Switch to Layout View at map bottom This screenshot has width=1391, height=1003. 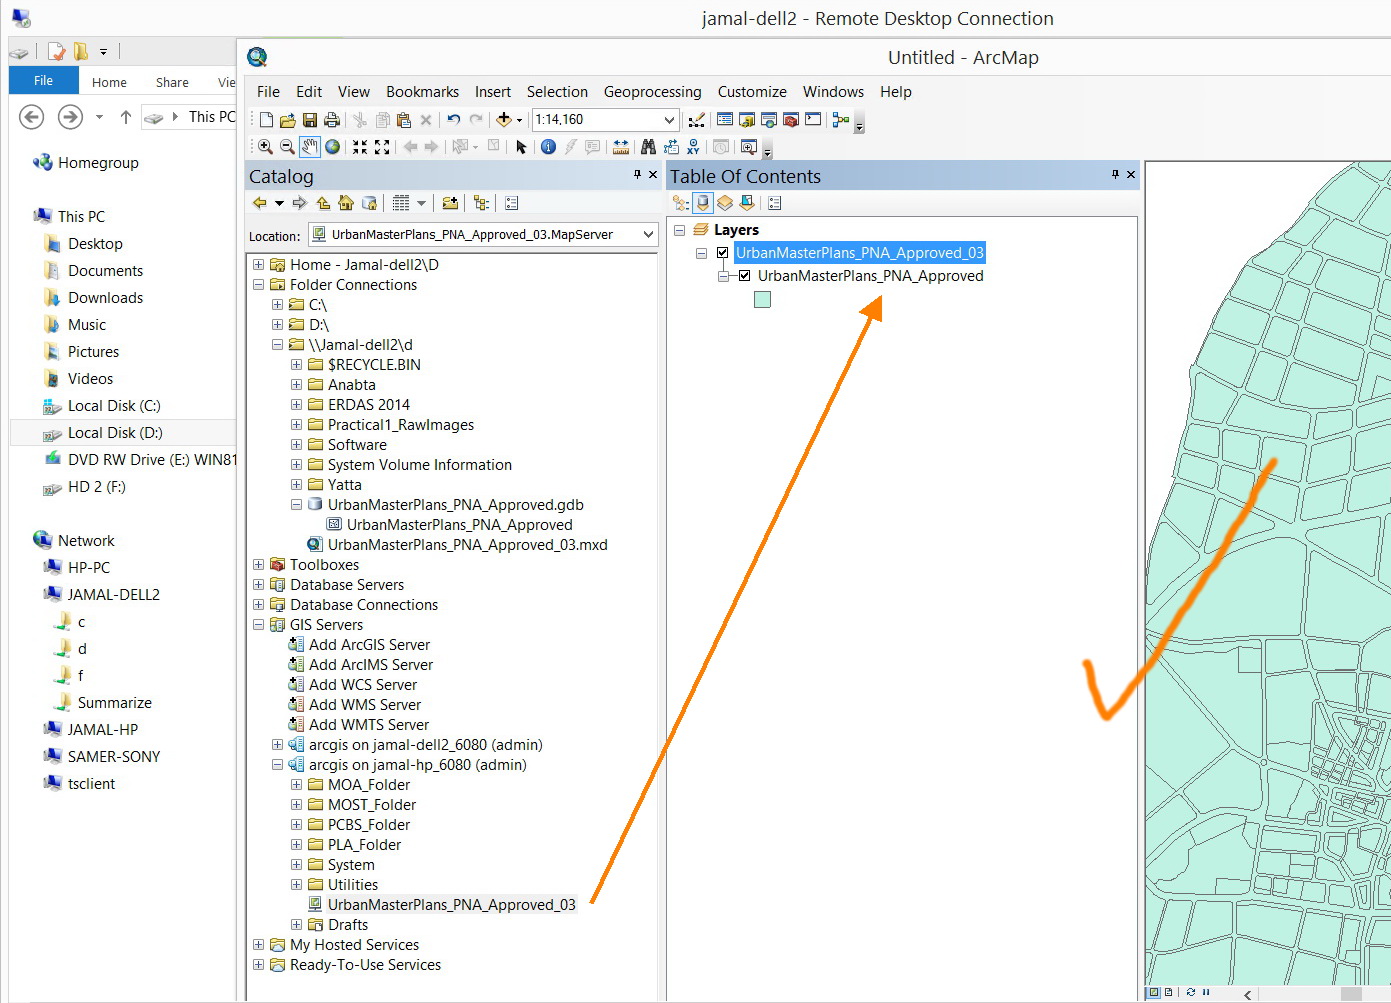point(1168,992)
